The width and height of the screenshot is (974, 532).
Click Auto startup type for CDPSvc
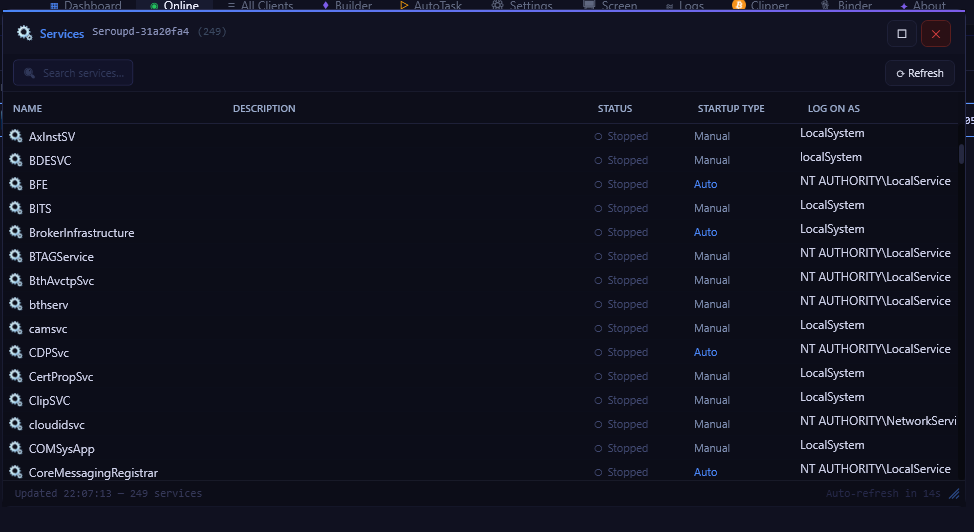coord(705,352)
